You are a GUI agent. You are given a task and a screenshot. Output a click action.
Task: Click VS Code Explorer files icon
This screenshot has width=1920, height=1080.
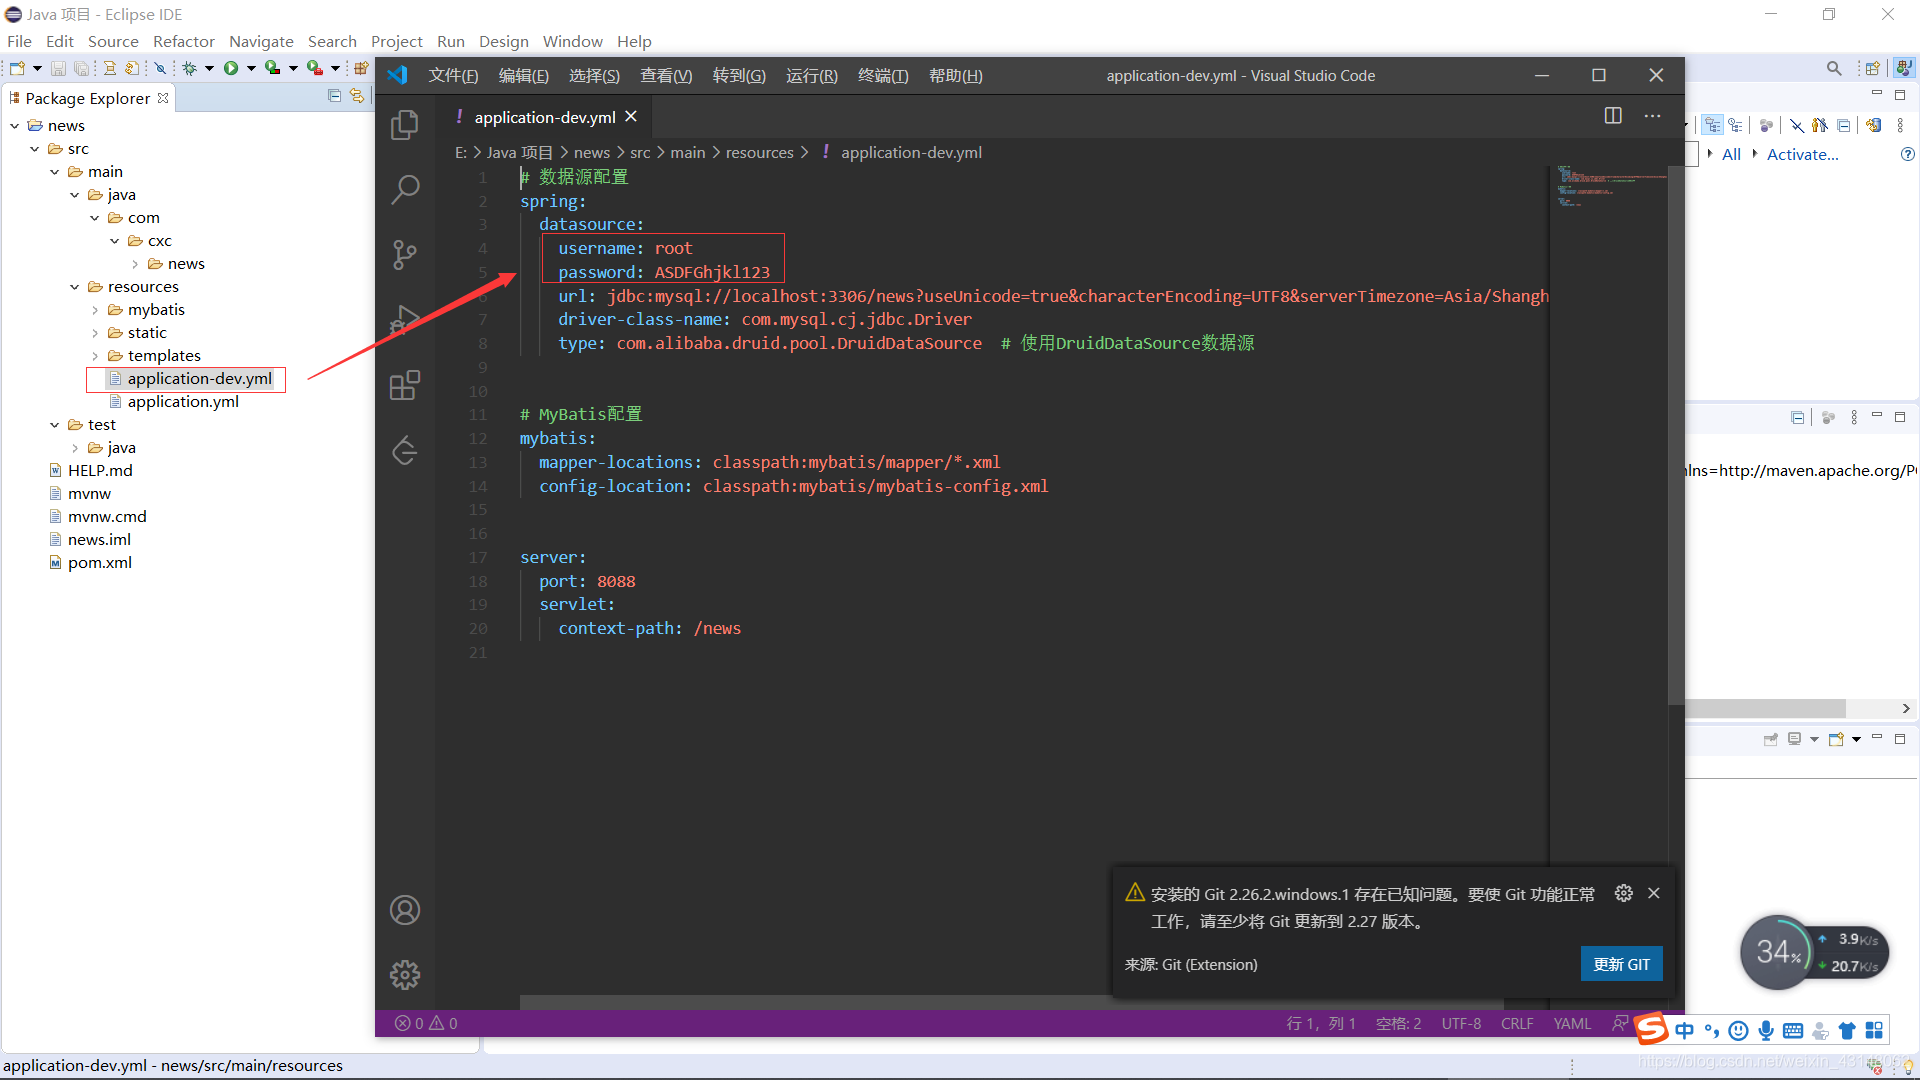click(405, 125)
